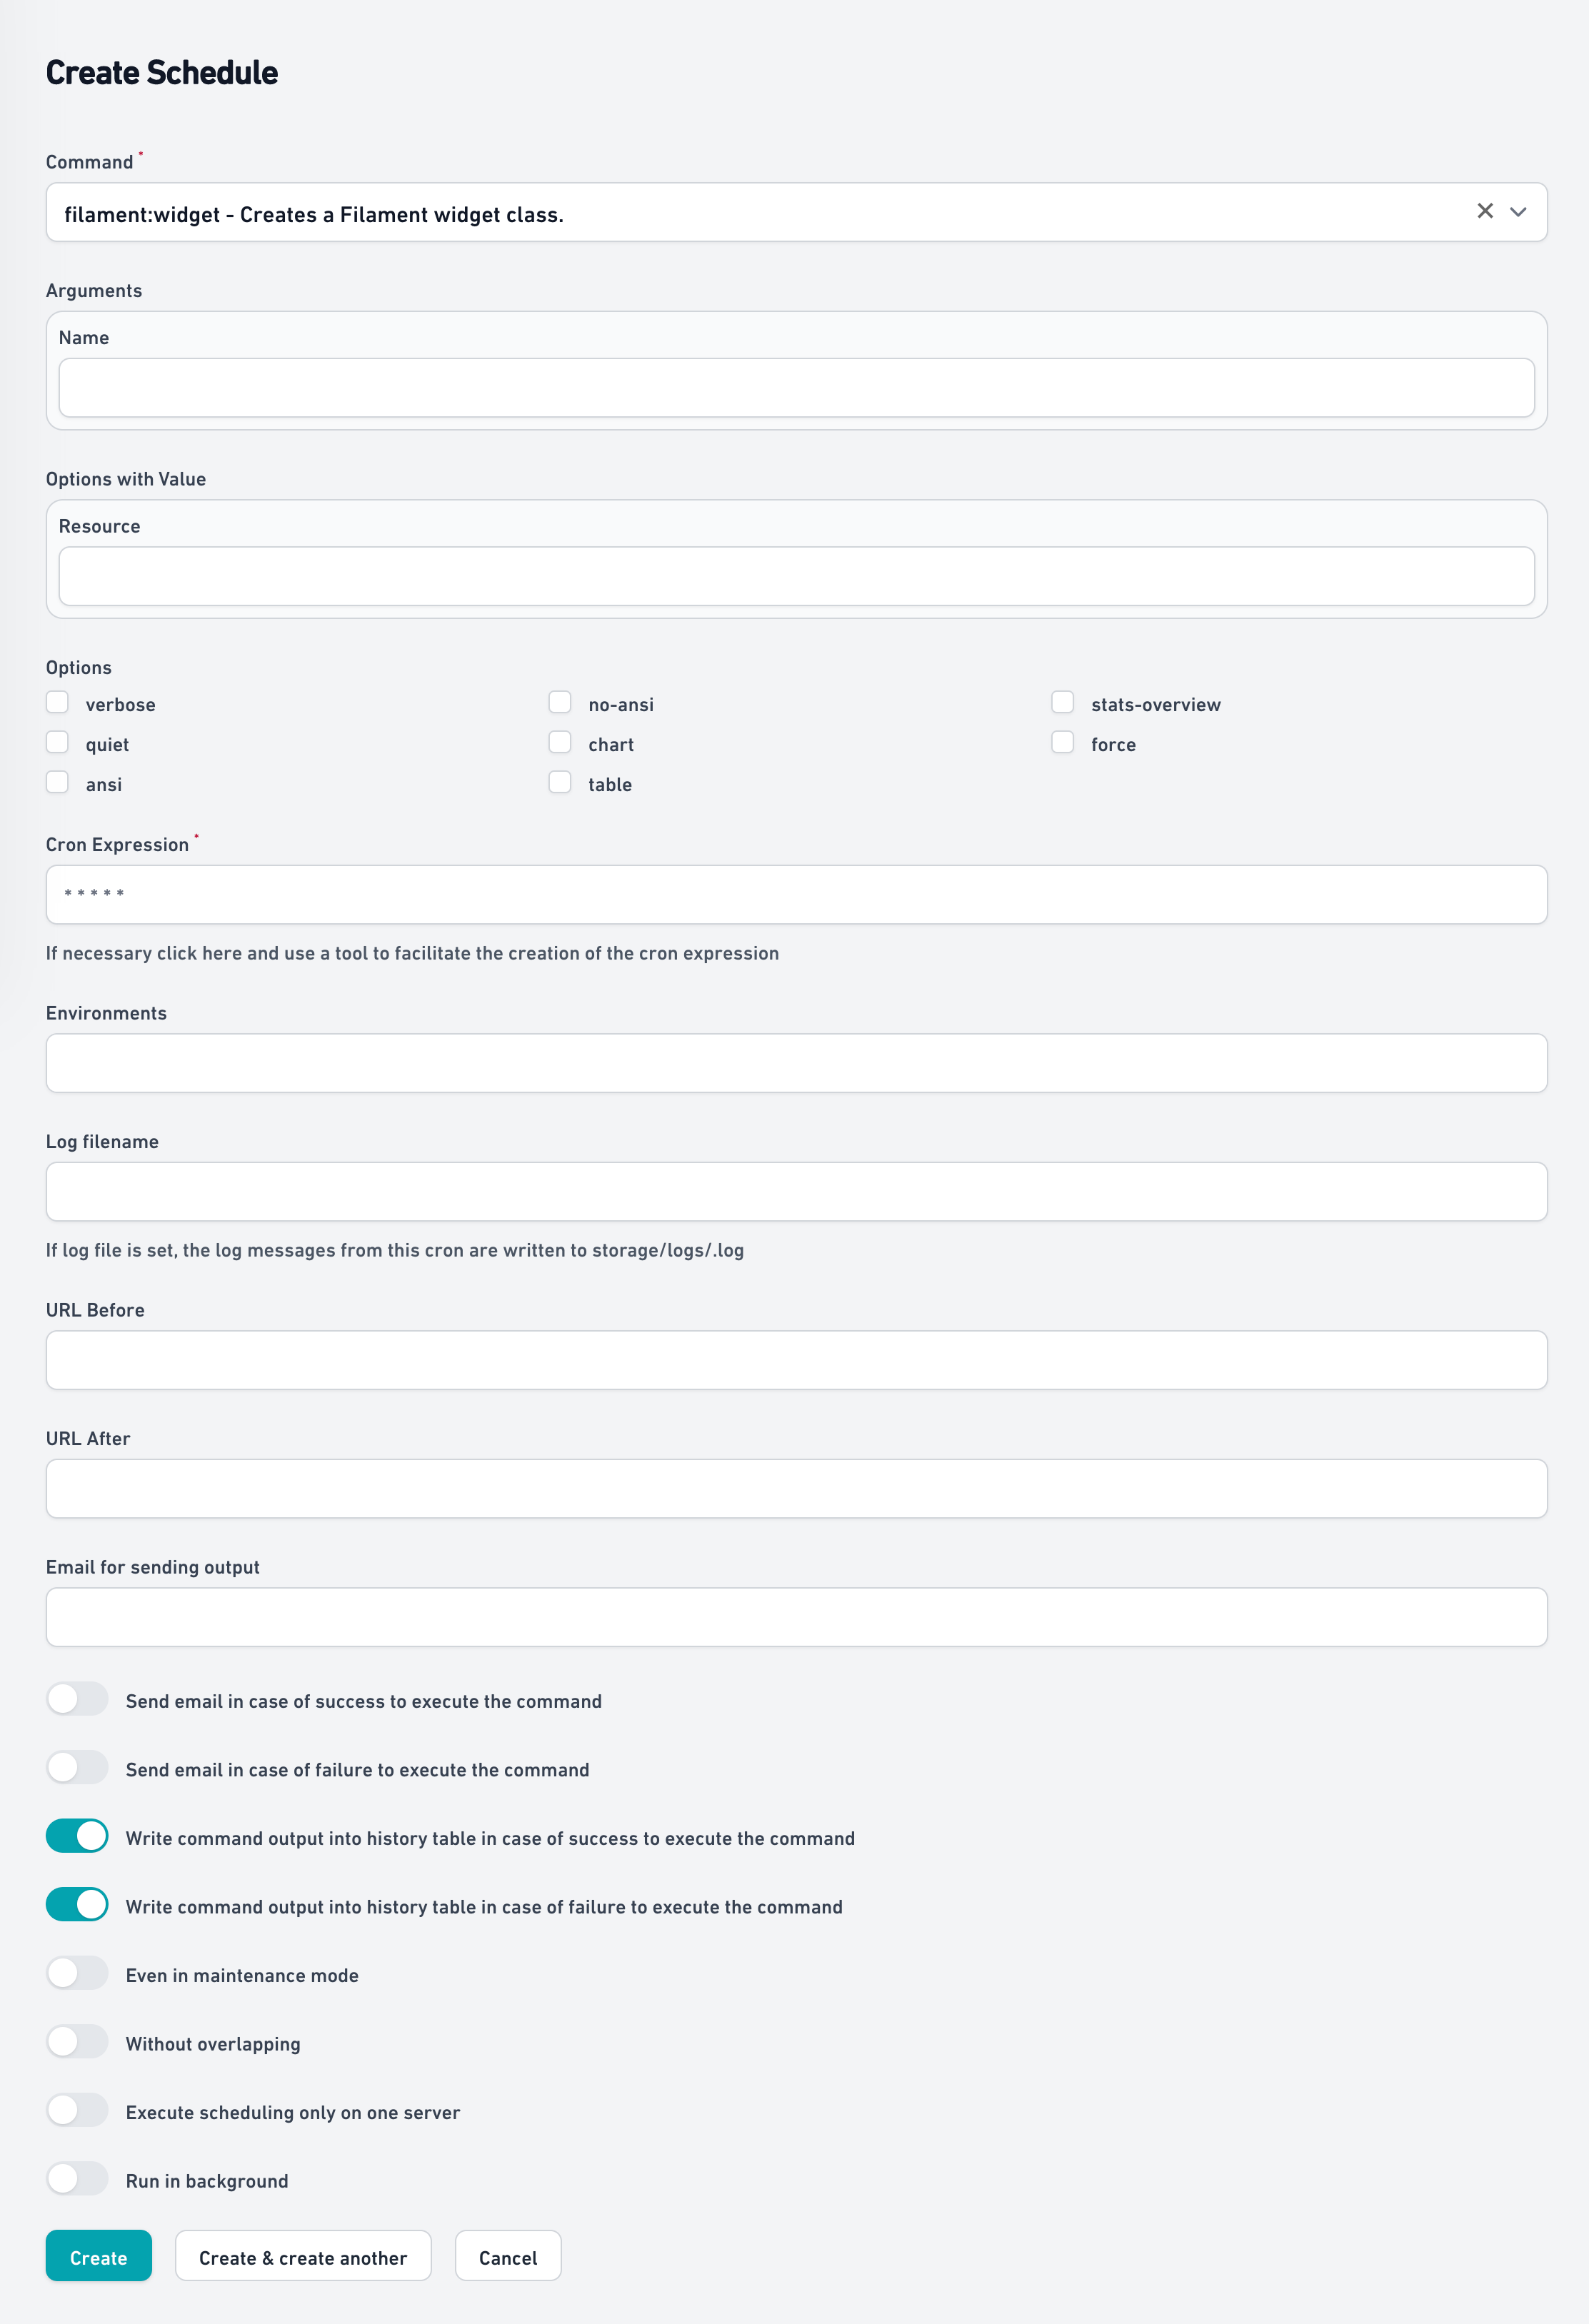Select the filament:widget command dropdown
Image resolution: width=1589 pixels, height=2324 pixels.
pos(796,212)
